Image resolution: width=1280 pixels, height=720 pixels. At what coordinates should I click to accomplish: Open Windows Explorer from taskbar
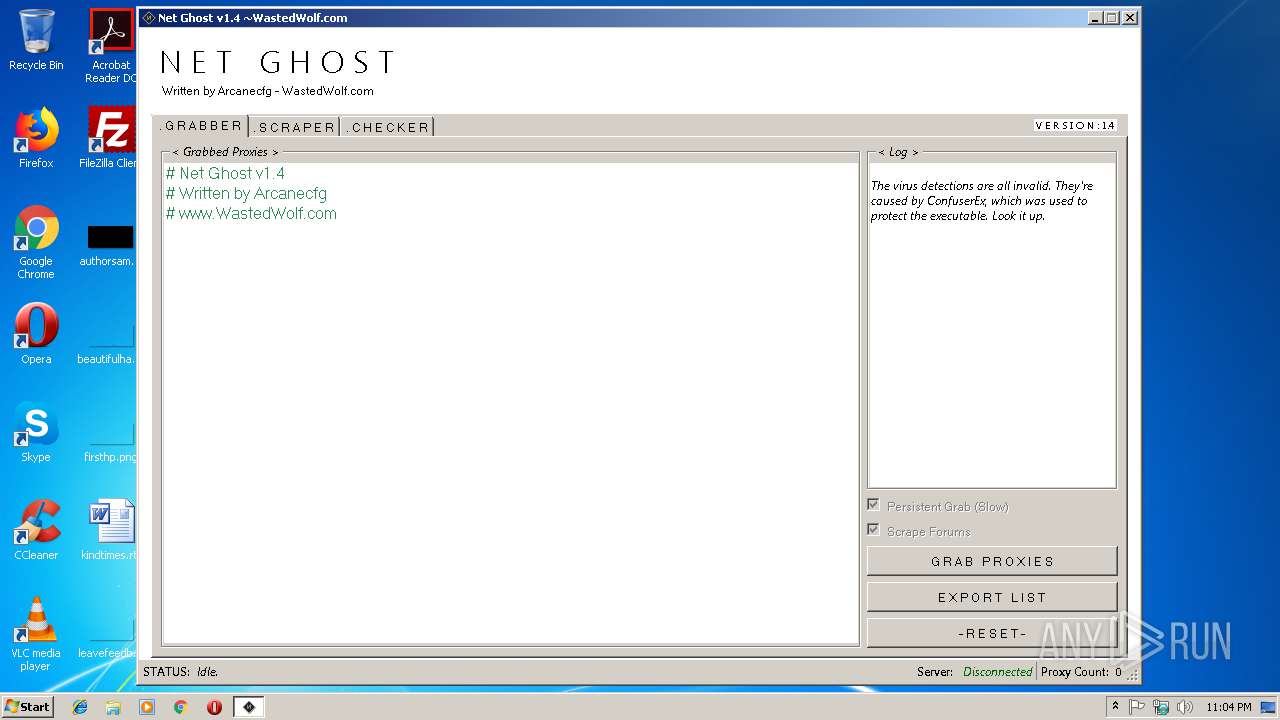[x=113, y=707]
